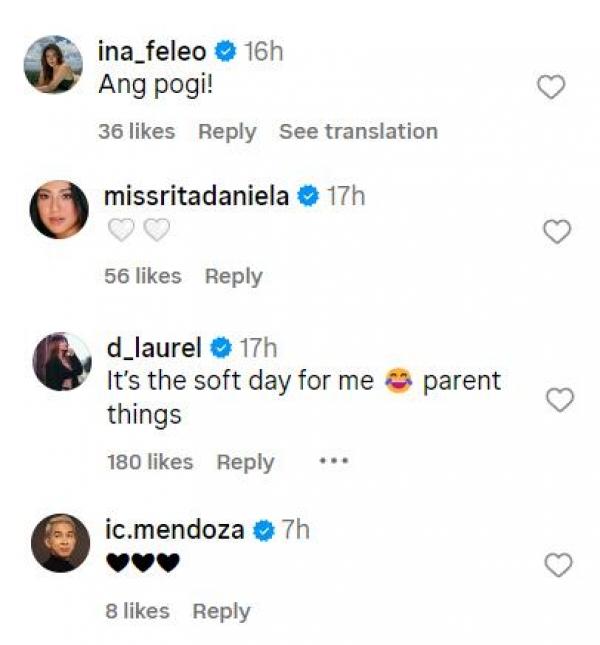
Task: View the 180 likes on d_laurel's comment
Action: 149,462
